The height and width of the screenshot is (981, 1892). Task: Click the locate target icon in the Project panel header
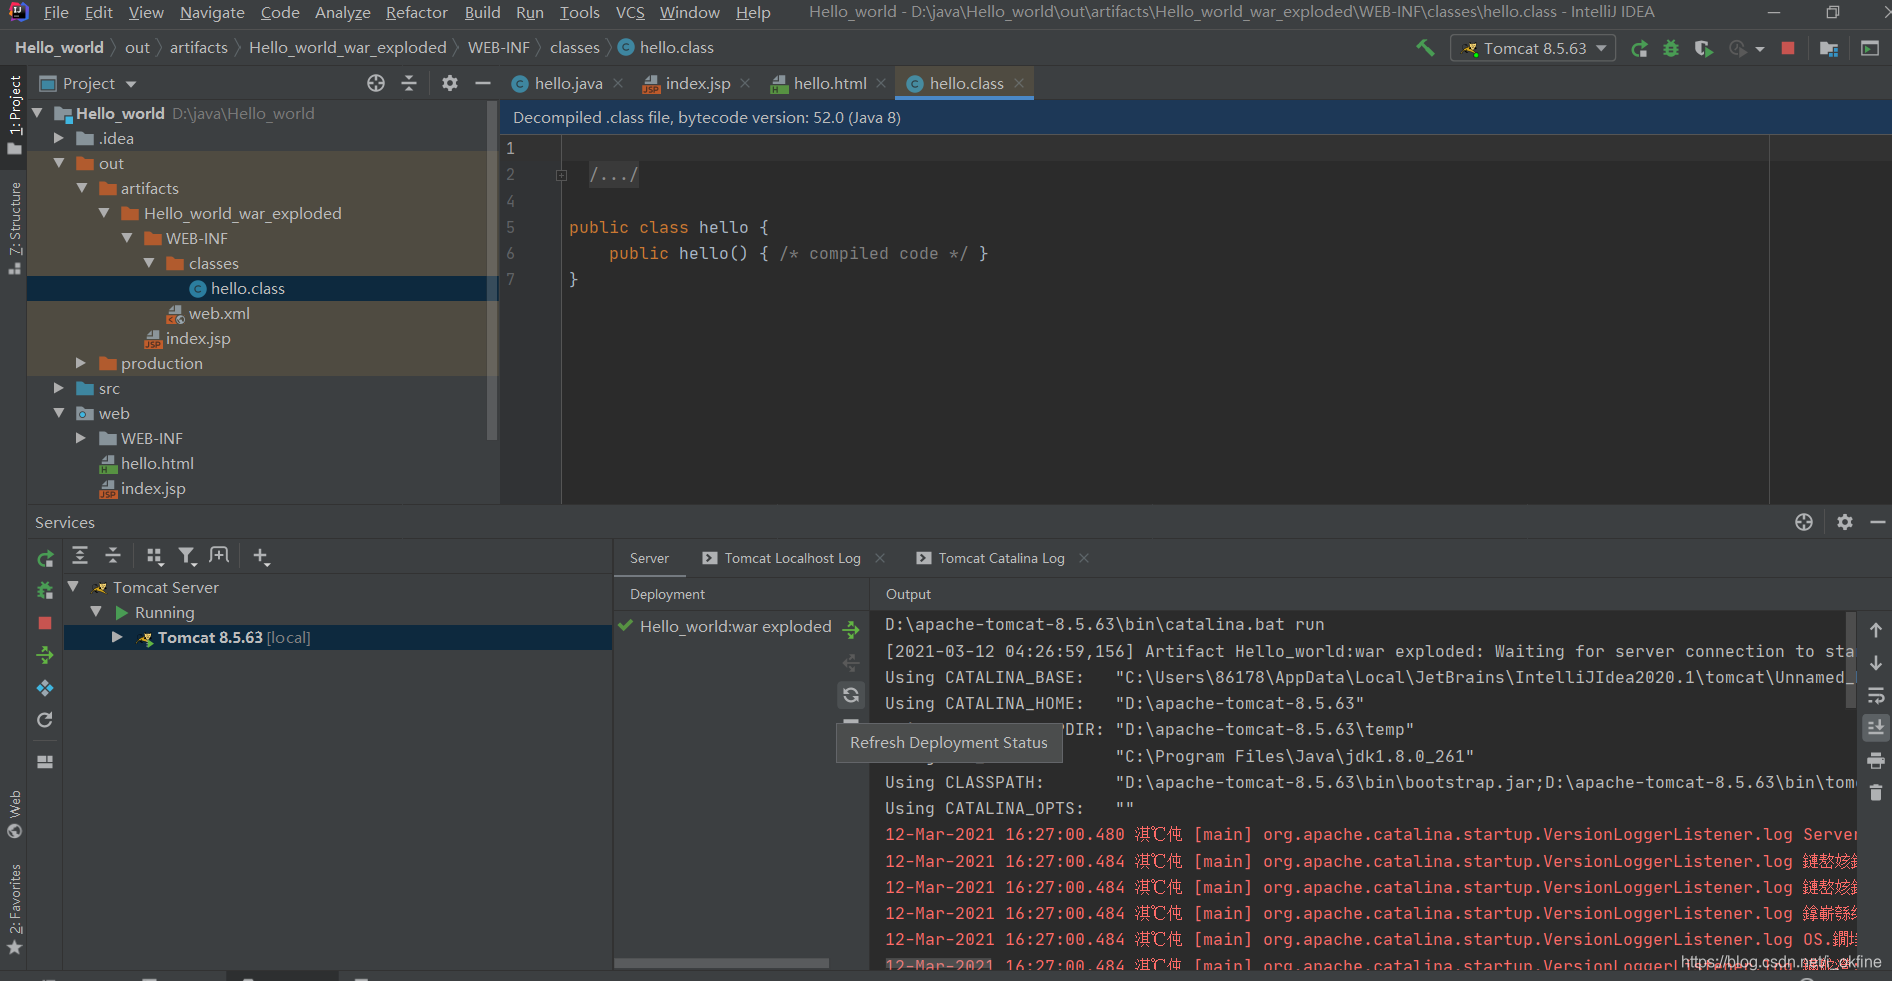pyautogui.click(x=376, y=83)
